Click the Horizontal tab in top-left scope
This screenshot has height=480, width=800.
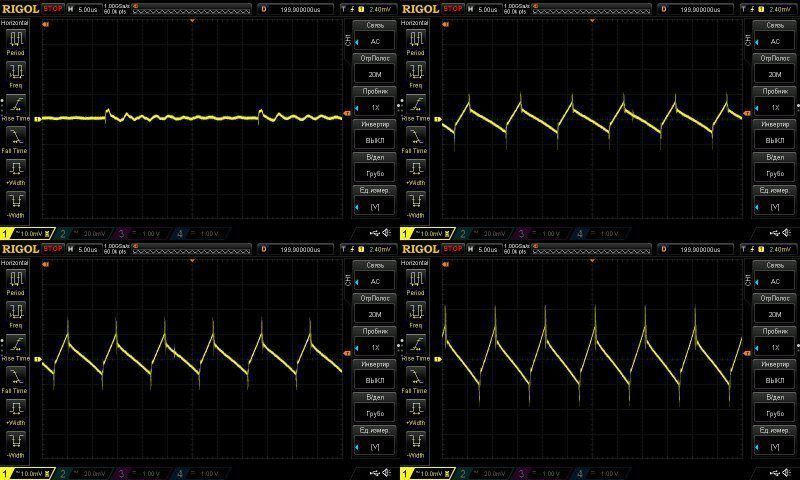(15, 23)
